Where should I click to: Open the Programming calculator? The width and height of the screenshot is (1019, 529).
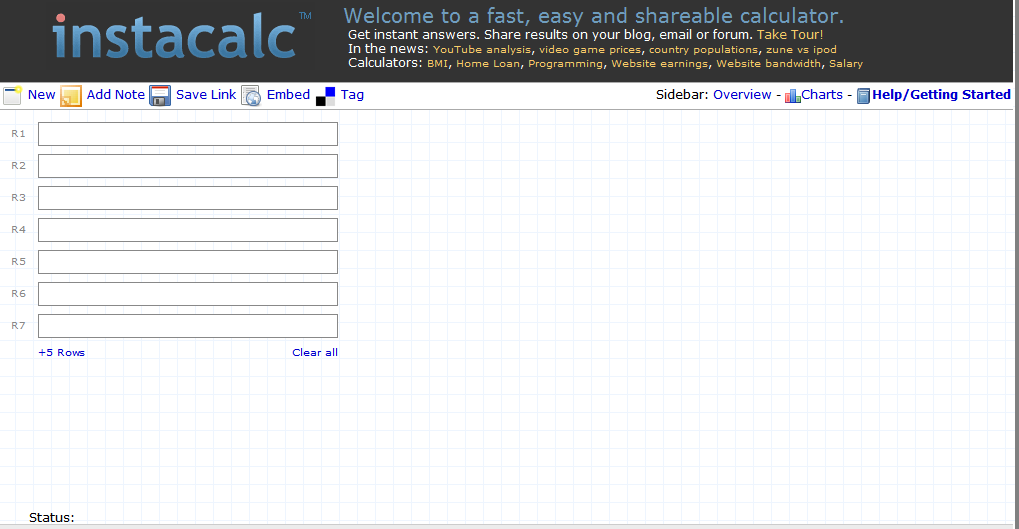(565, 64)
